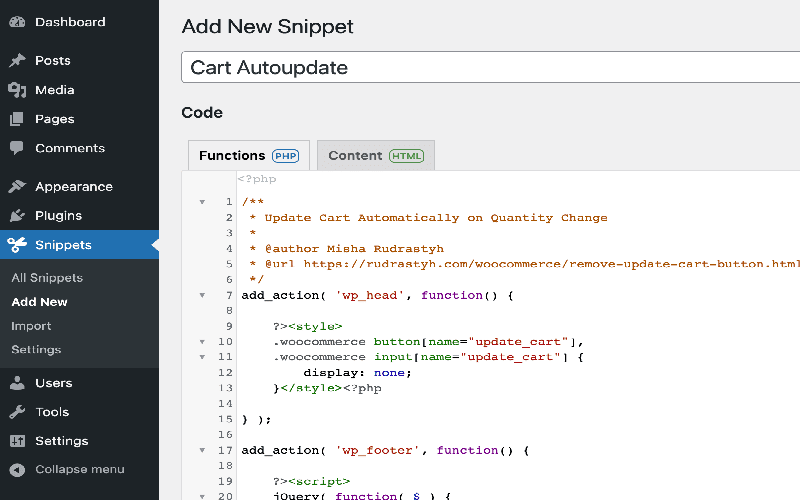Image resolution: width=800 pixels, height=500 pixels.
Task: Open the Snippets Settings submenu link
Action: pyautogui.click(x=36, y=349)
